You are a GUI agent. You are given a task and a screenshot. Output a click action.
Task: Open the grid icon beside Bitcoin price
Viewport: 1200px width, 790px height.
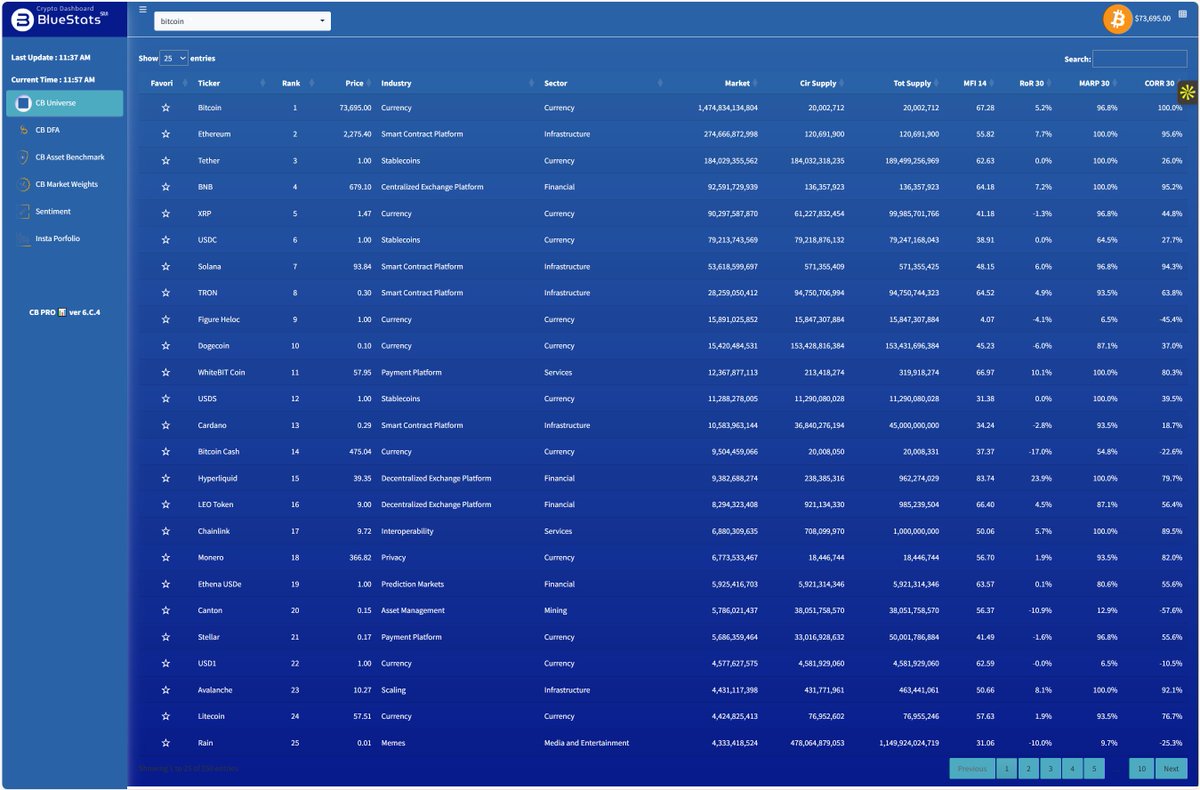[x=1182, y=16]
